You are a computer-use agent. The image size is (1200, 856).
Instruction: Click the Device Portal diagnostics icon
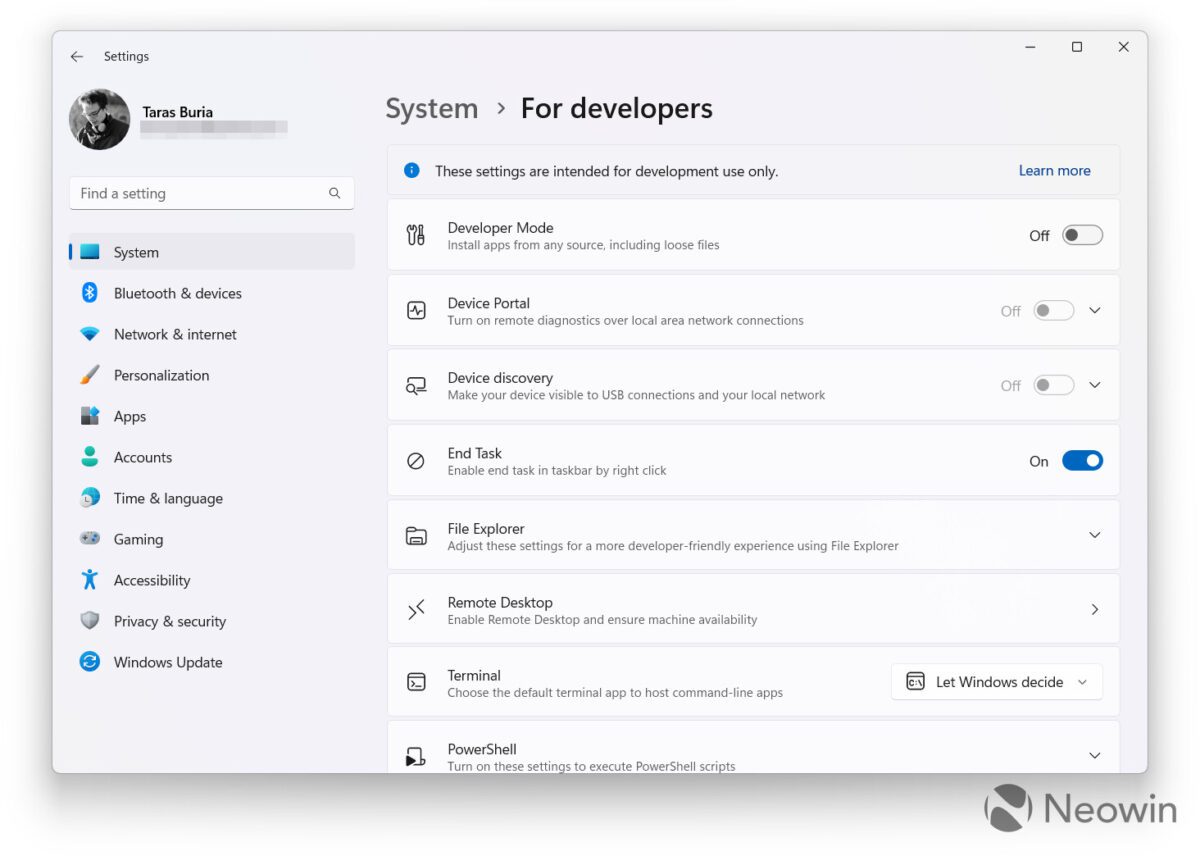pyautogui.click(x=416, y=310)
